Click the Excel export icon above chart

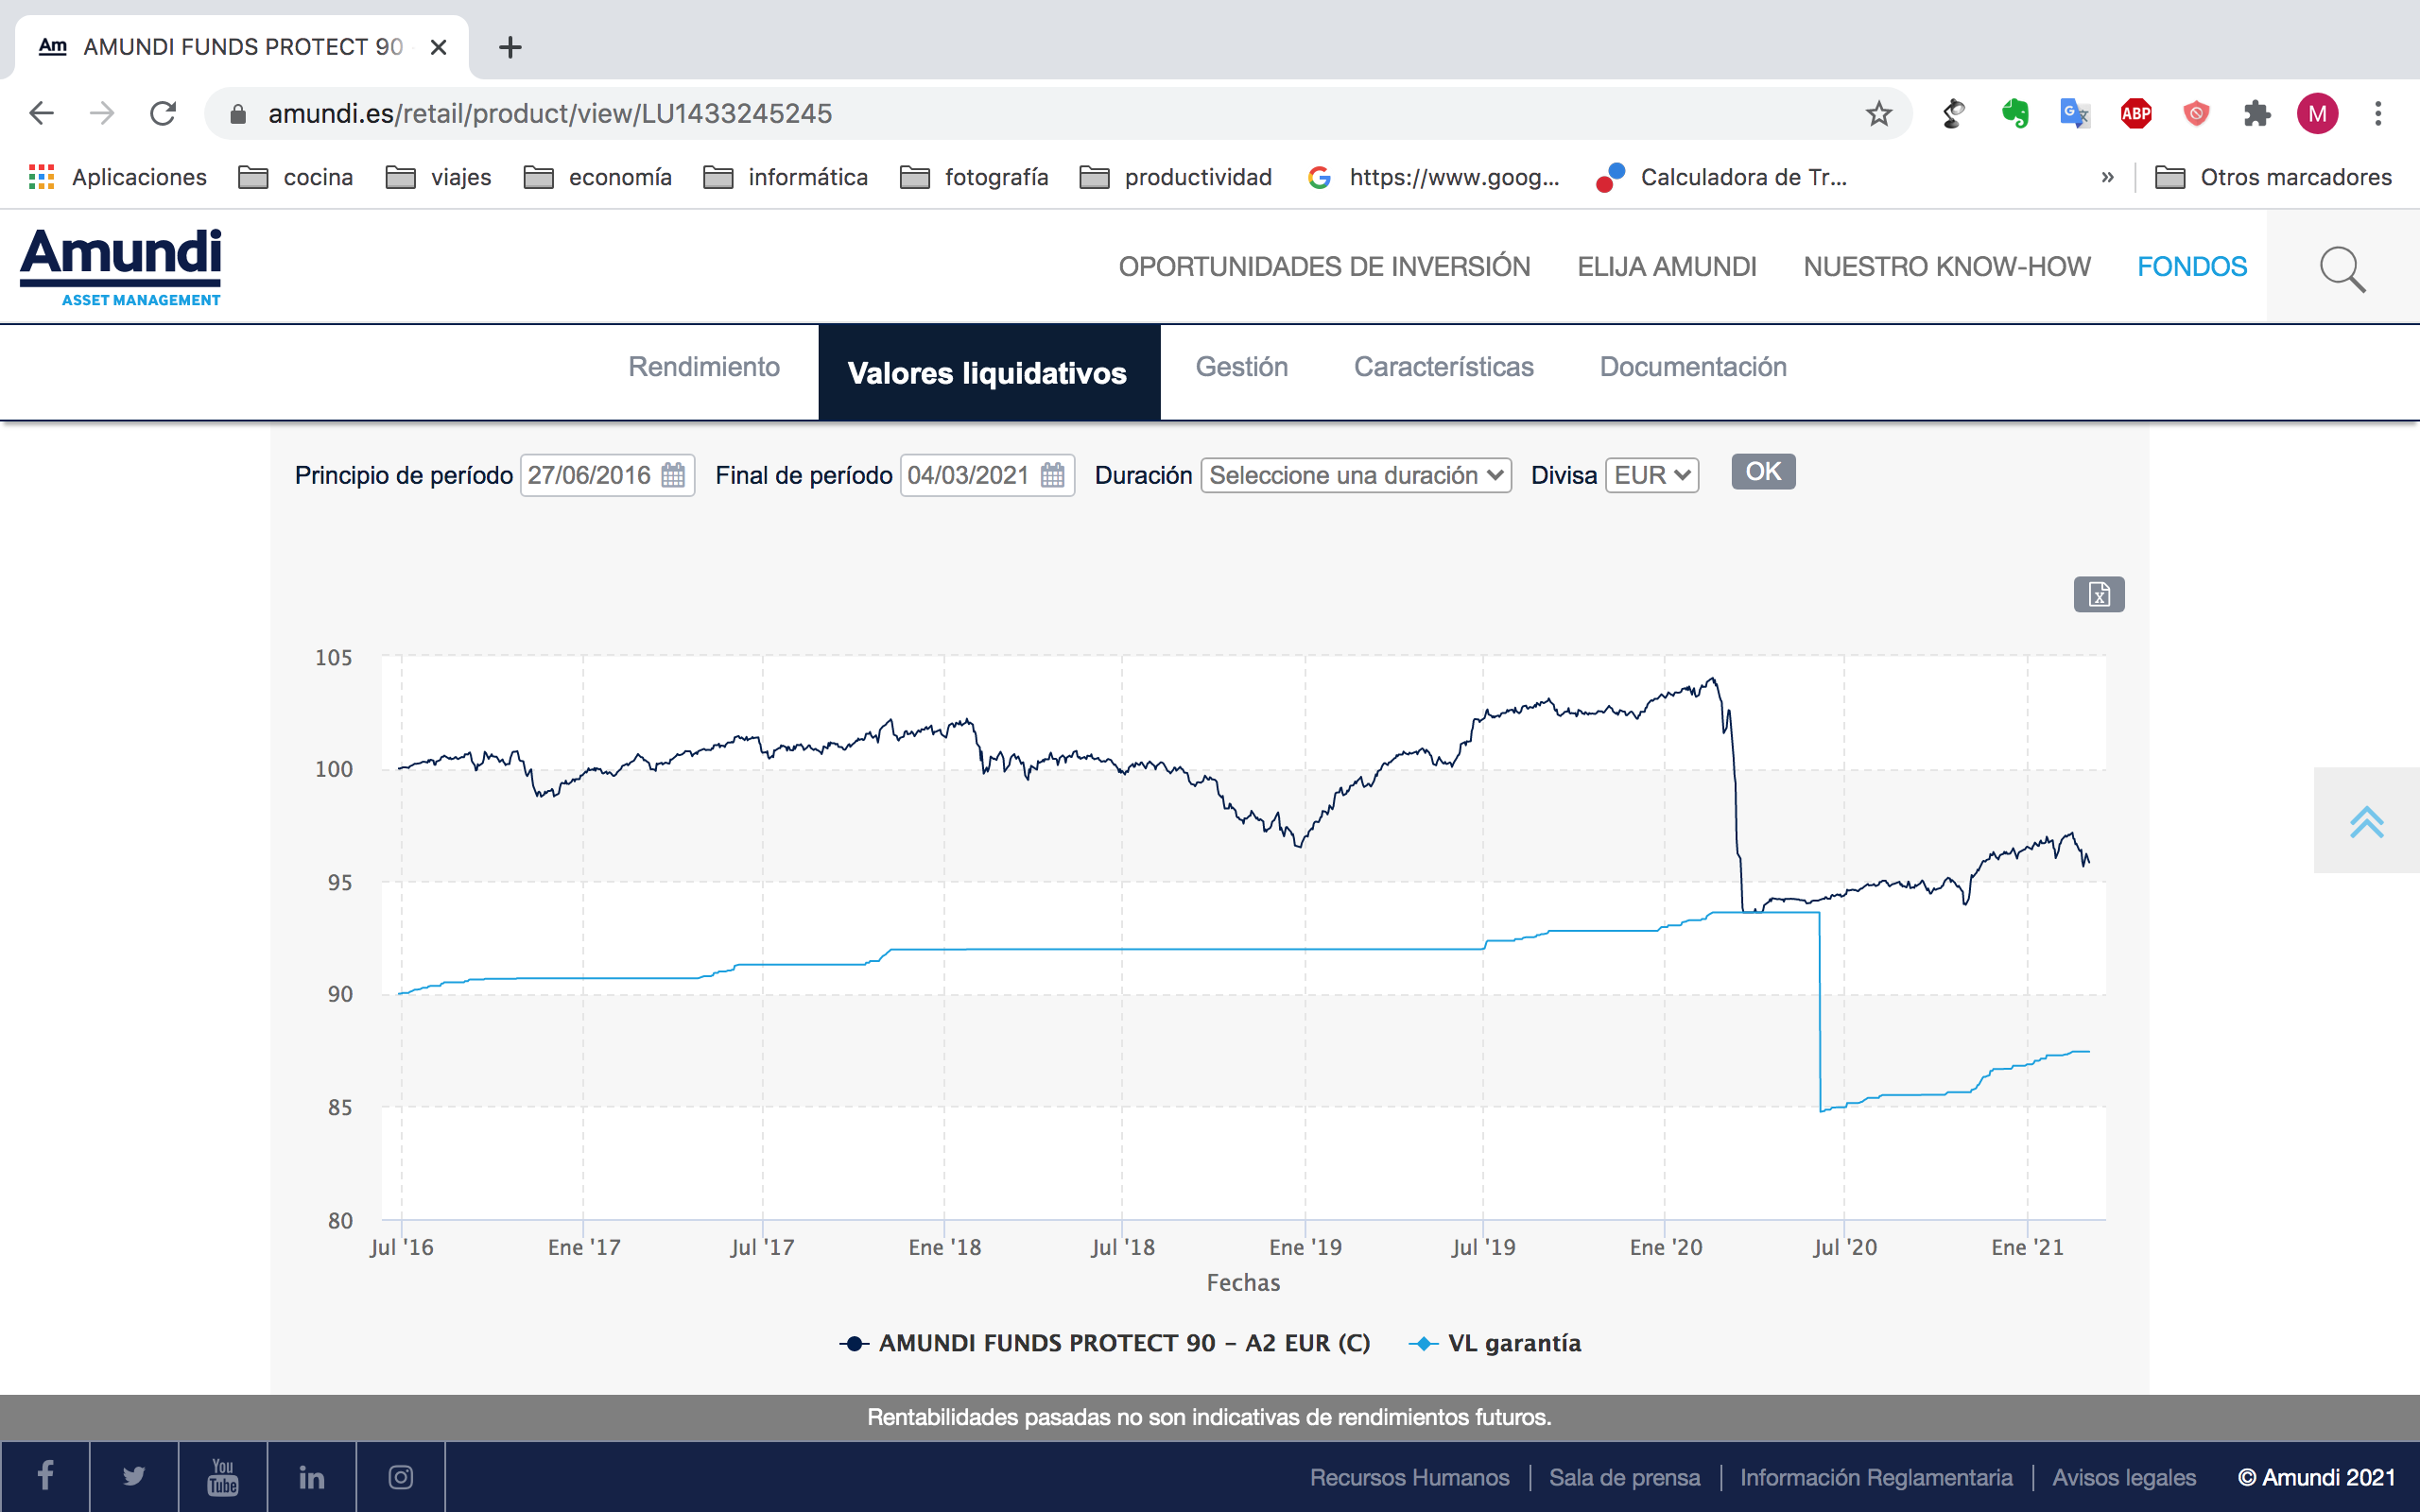pos(2098,595)
